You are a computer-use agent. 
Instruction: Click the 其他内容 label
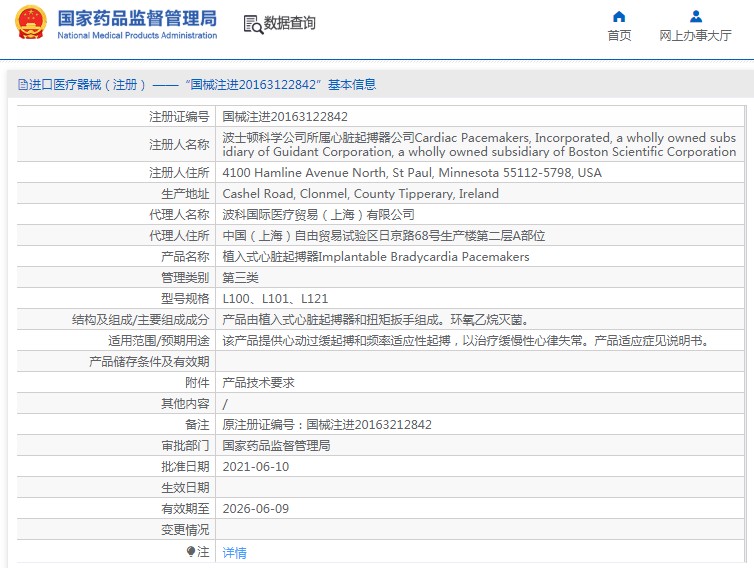tap(185, 404)
